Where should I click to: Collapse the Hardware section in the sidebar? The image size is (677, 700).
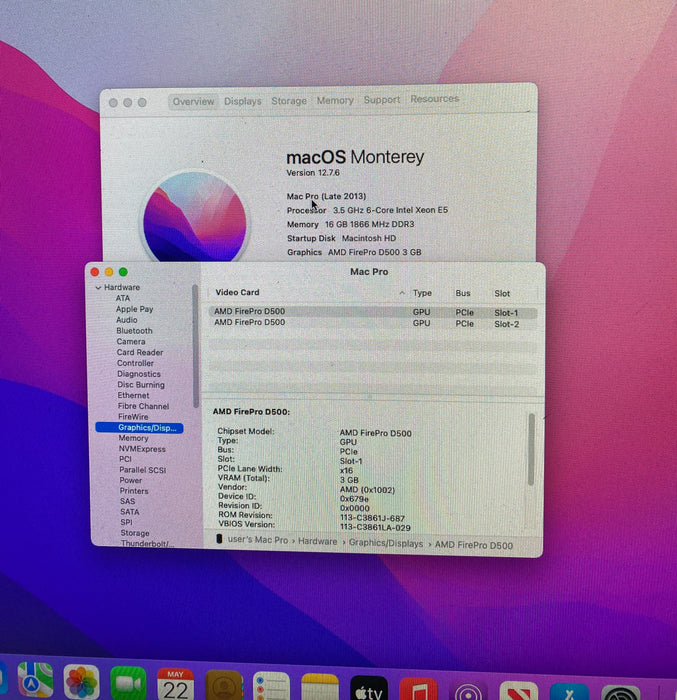[98, 288]
